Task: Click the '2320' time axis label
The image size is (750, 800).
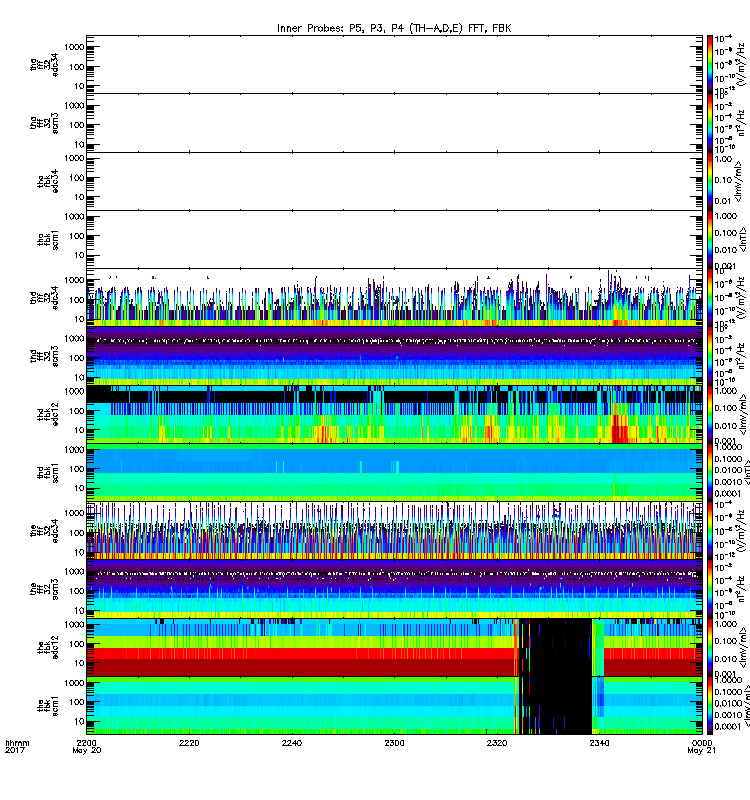Action: [497, 743]
